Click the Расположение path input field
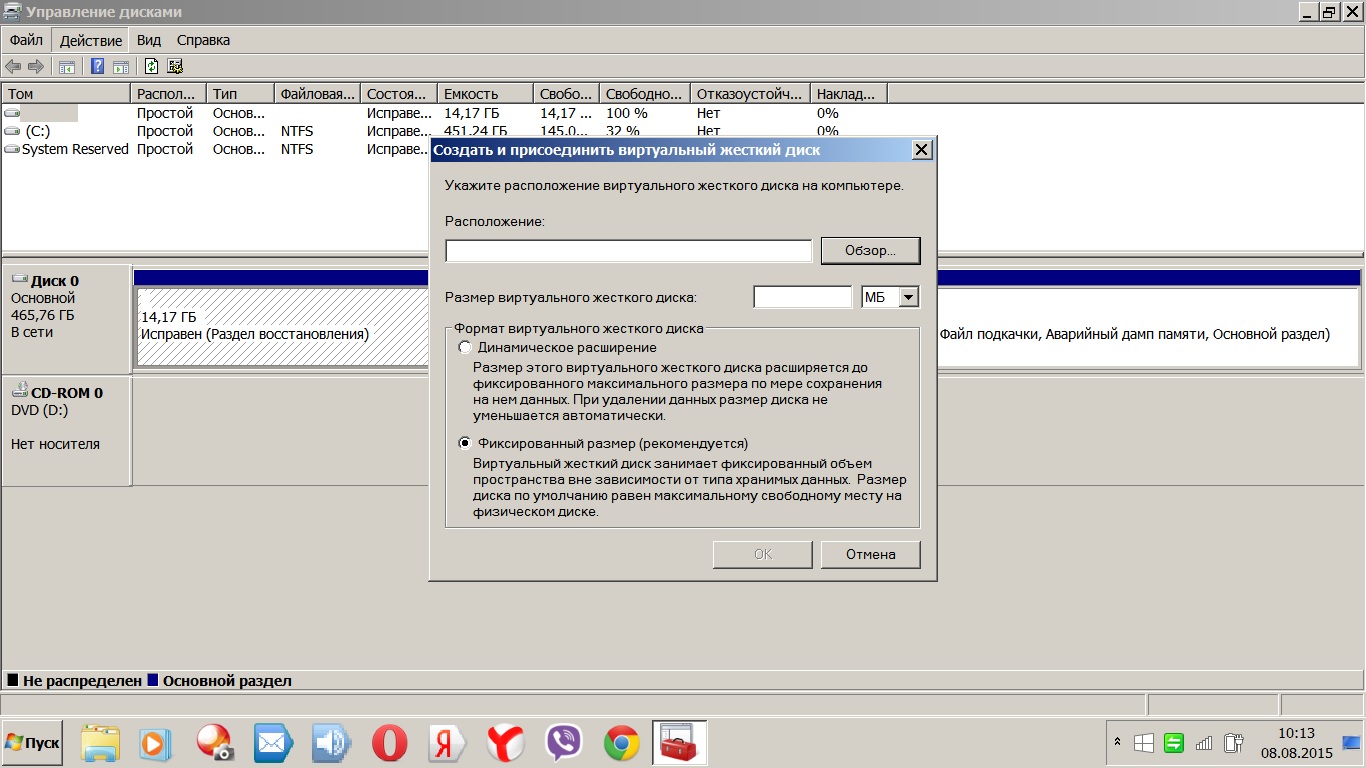The width and height of the screenshot is (1366, 768). (628, 251)
